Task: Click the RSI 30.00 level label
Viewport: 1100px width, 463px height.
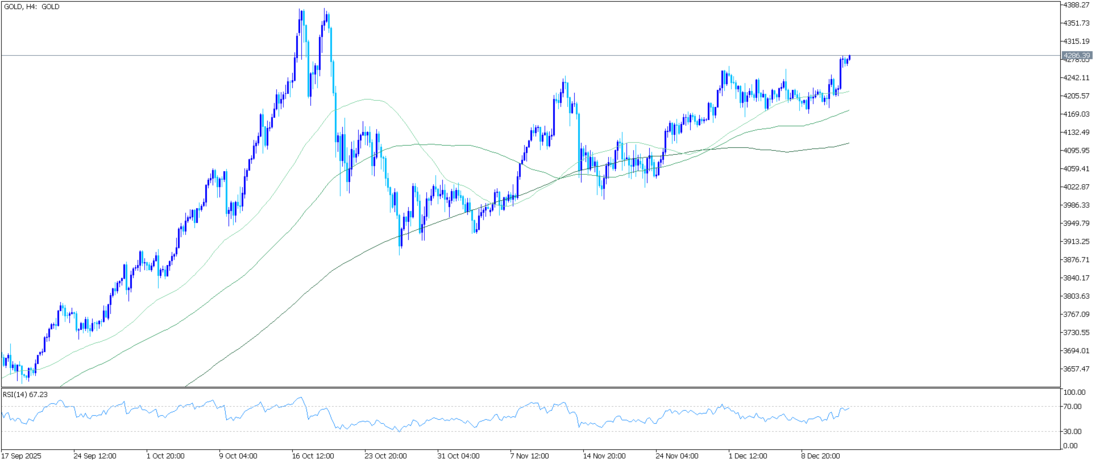Action: 1072,431
